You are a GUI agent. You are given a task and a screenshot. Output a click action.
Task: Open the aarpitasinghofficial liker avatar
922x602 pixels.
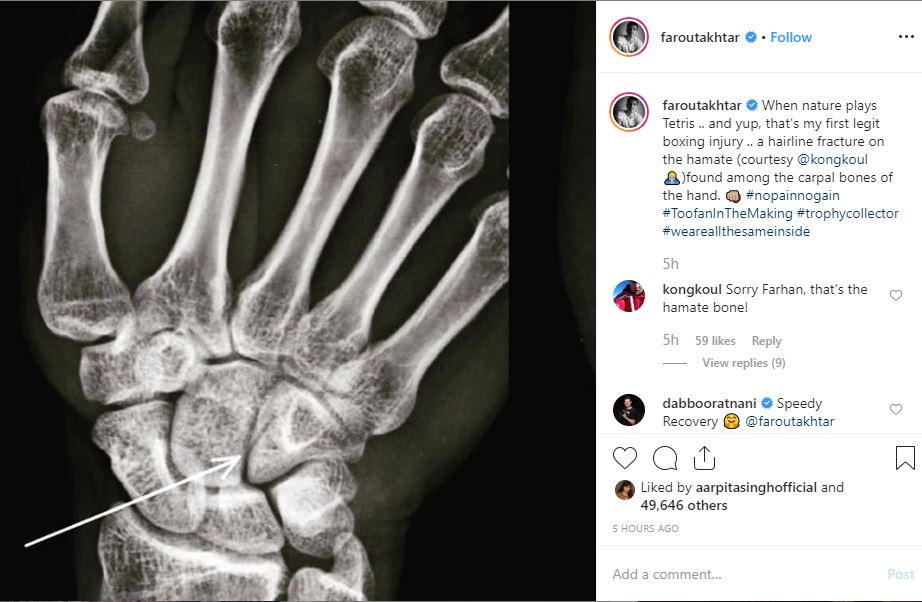coord(624,490)
